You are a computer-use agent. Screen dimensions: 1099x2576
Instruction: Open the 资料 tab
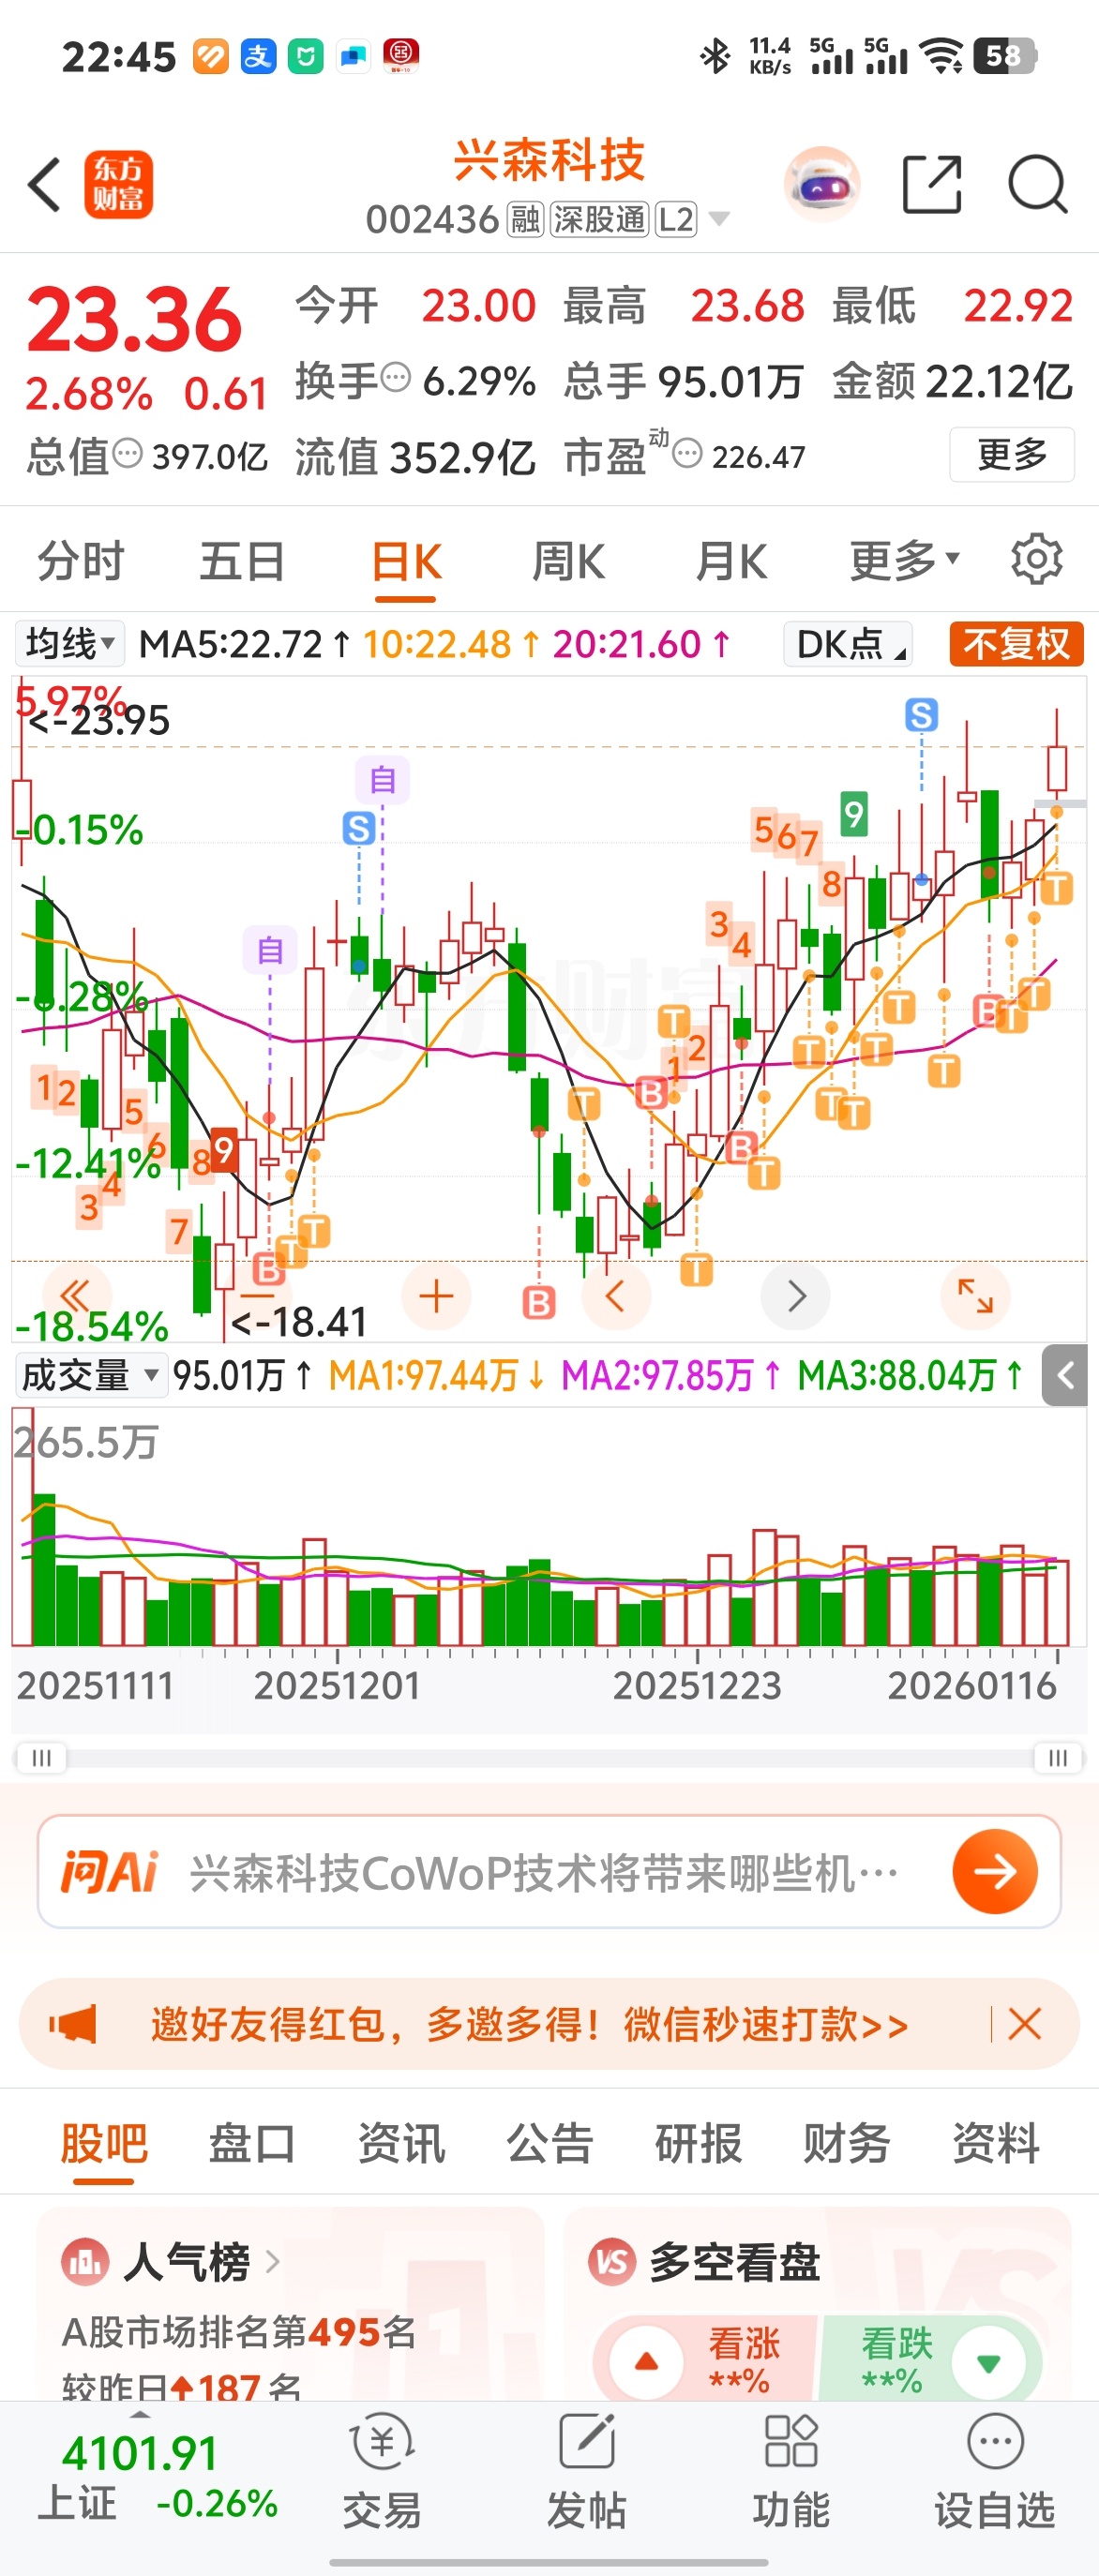(x=996, y=2144)
